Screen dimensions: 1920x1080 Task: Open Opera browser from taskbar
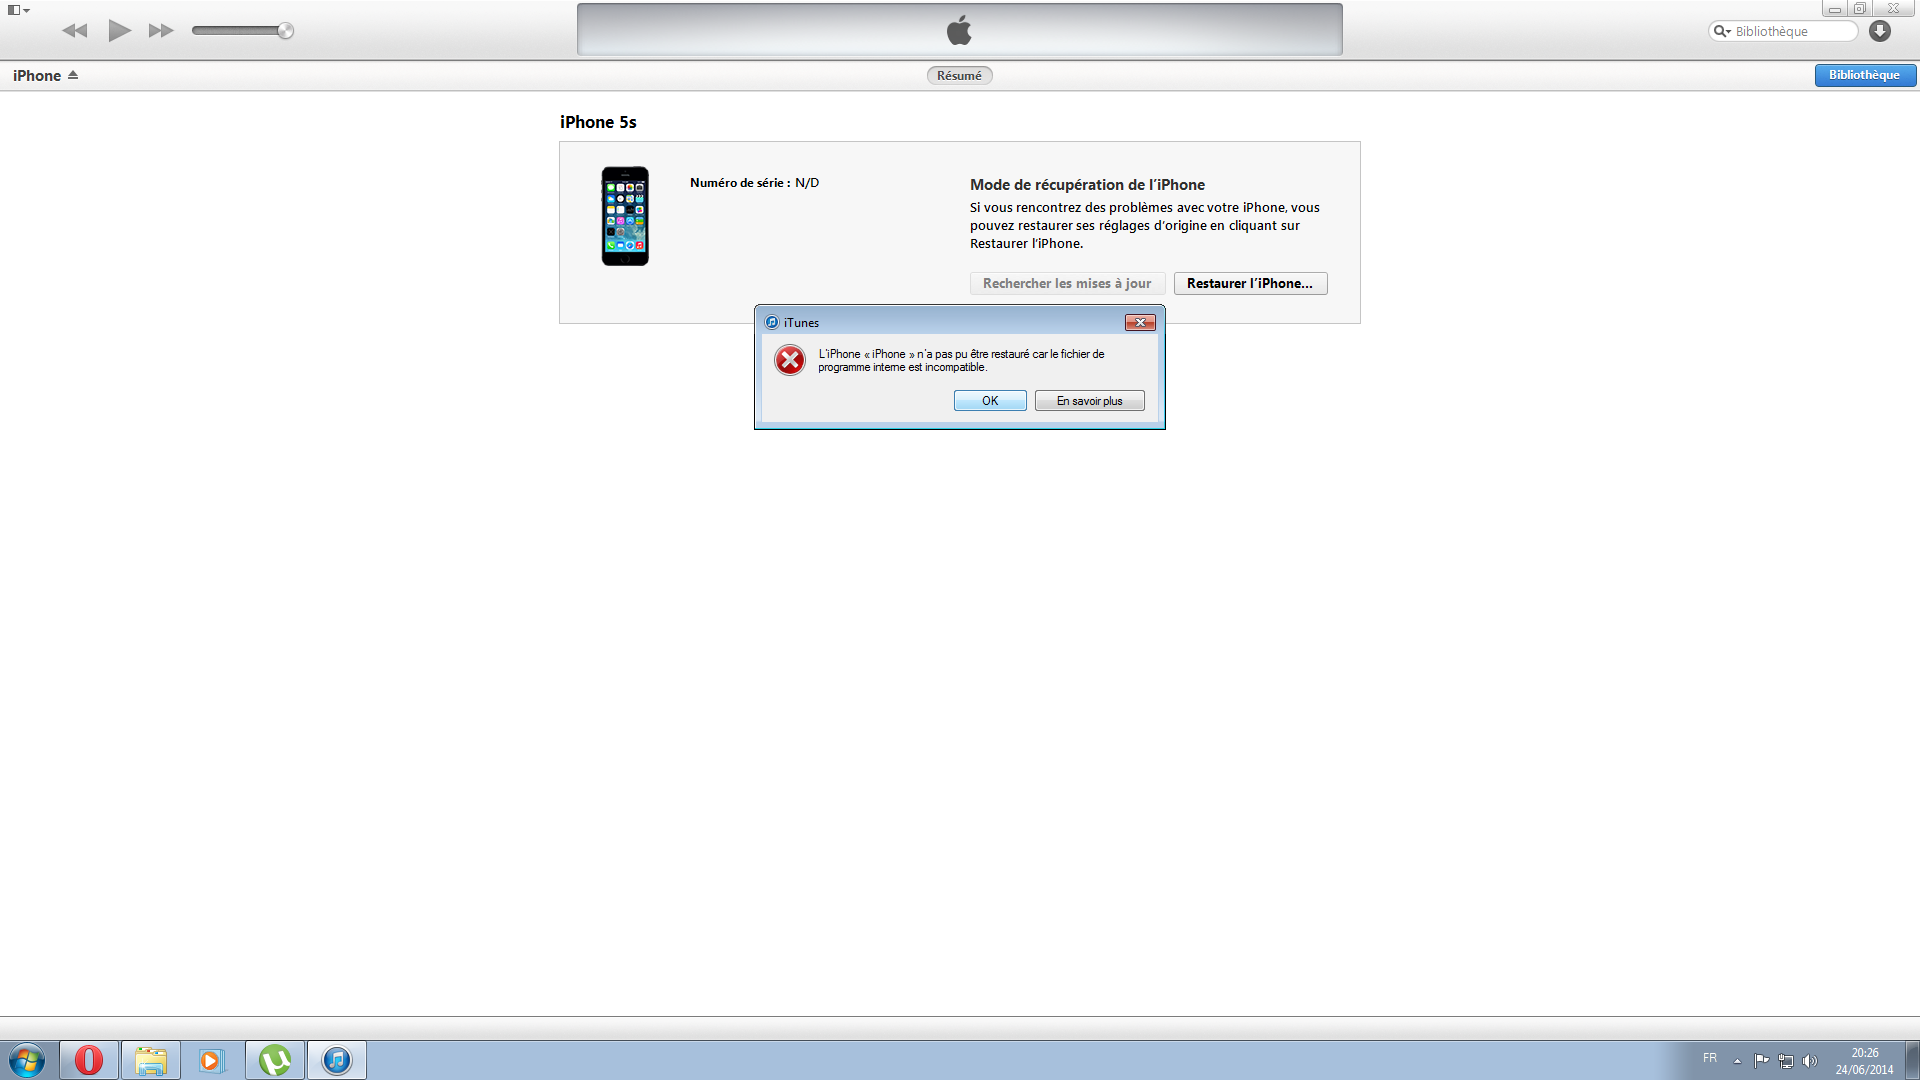[89, 1060]
